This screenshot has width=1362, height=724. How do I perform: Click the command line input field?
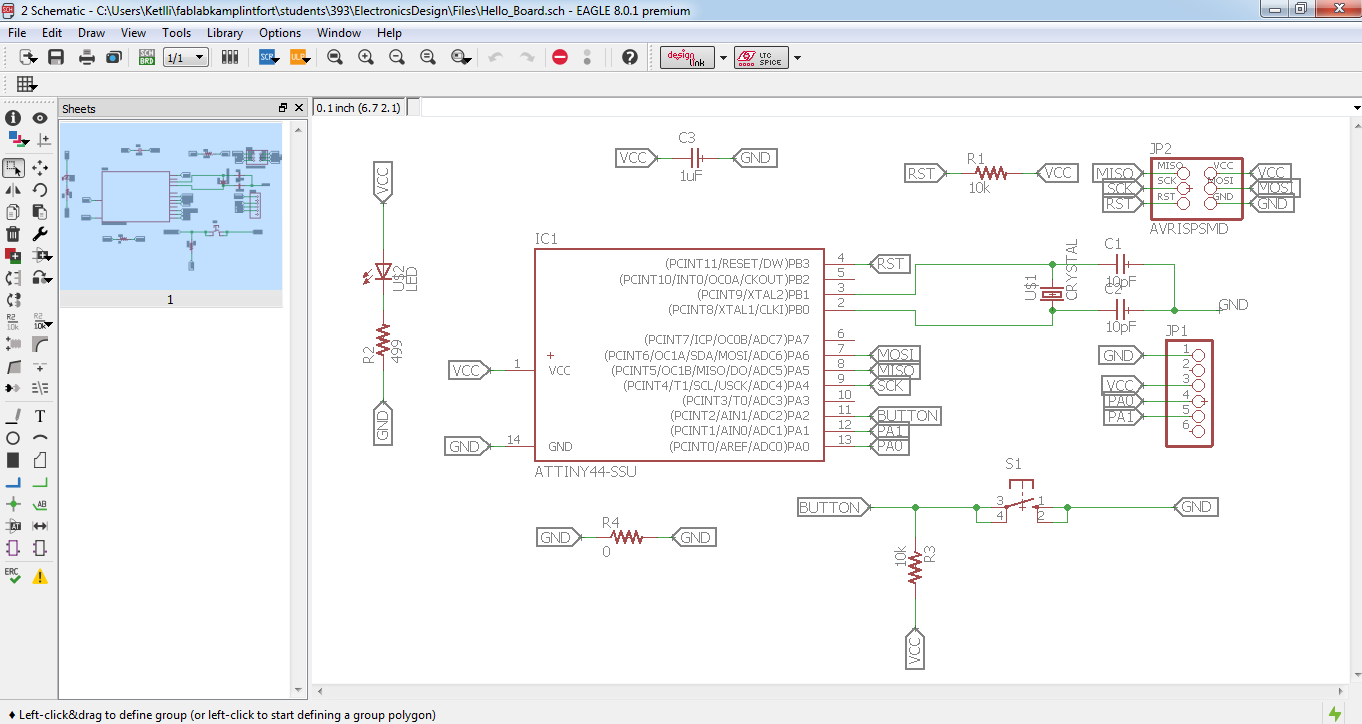tap(884, 107)
